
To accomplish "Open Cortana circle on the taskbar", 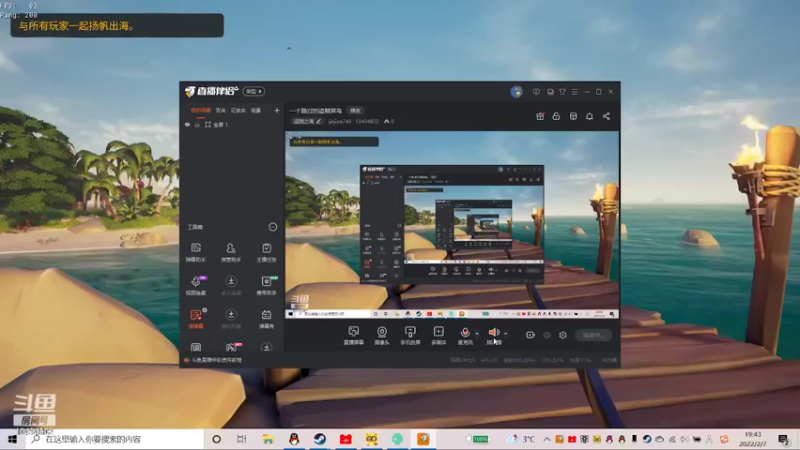I will pos(216,439).
